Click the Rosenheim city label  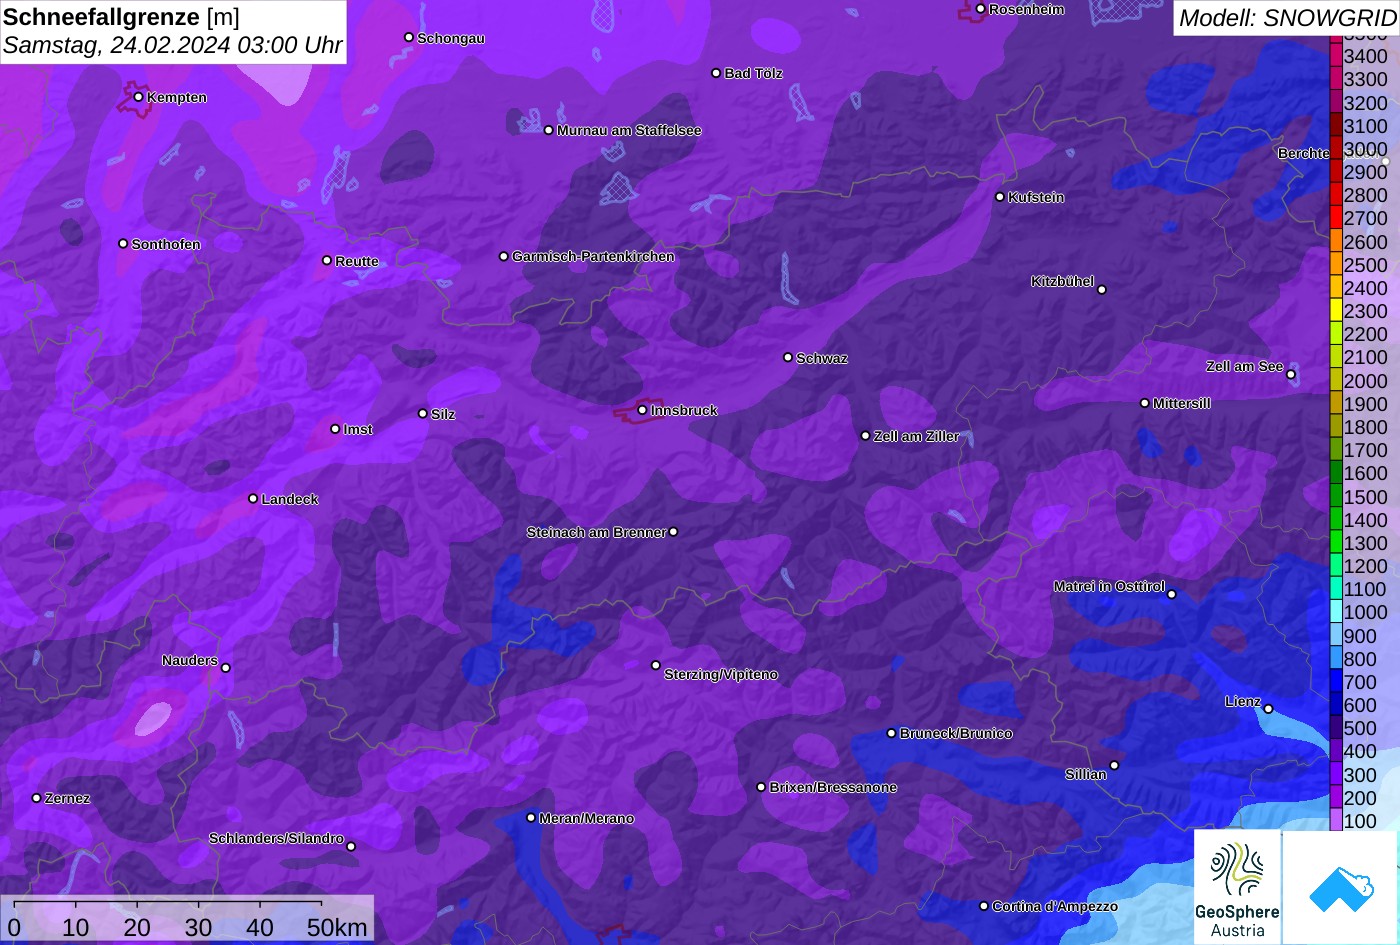click(x=1026, y=9)
